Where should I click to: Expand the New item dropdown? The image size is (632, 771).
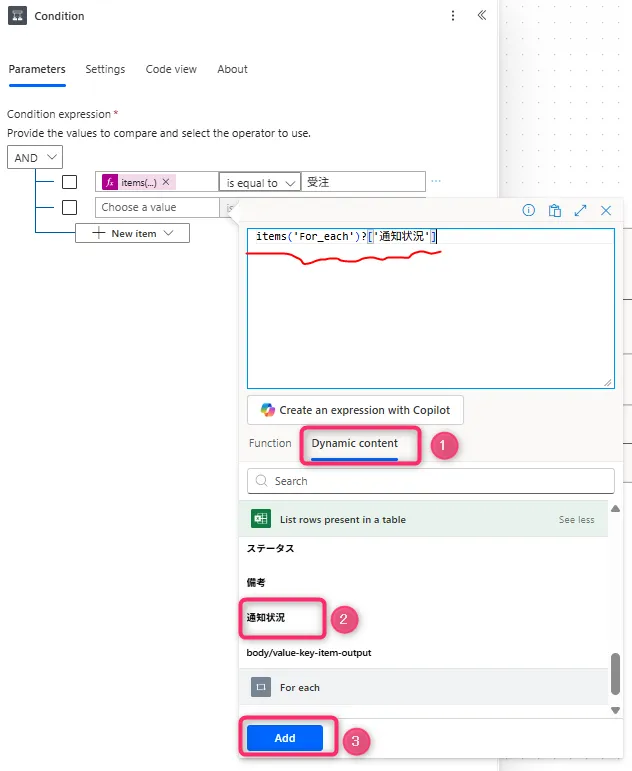(x=133, y=233)
